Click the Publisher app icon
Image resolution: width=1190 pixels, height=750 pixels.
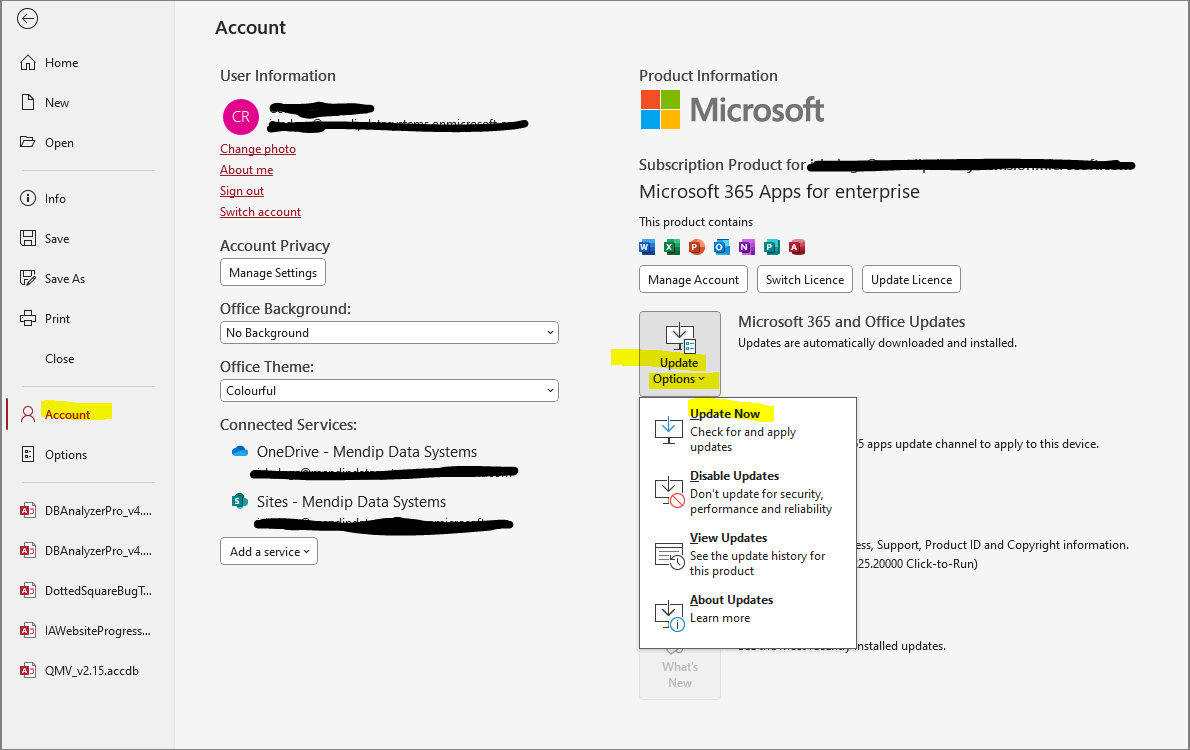point(772,247)
